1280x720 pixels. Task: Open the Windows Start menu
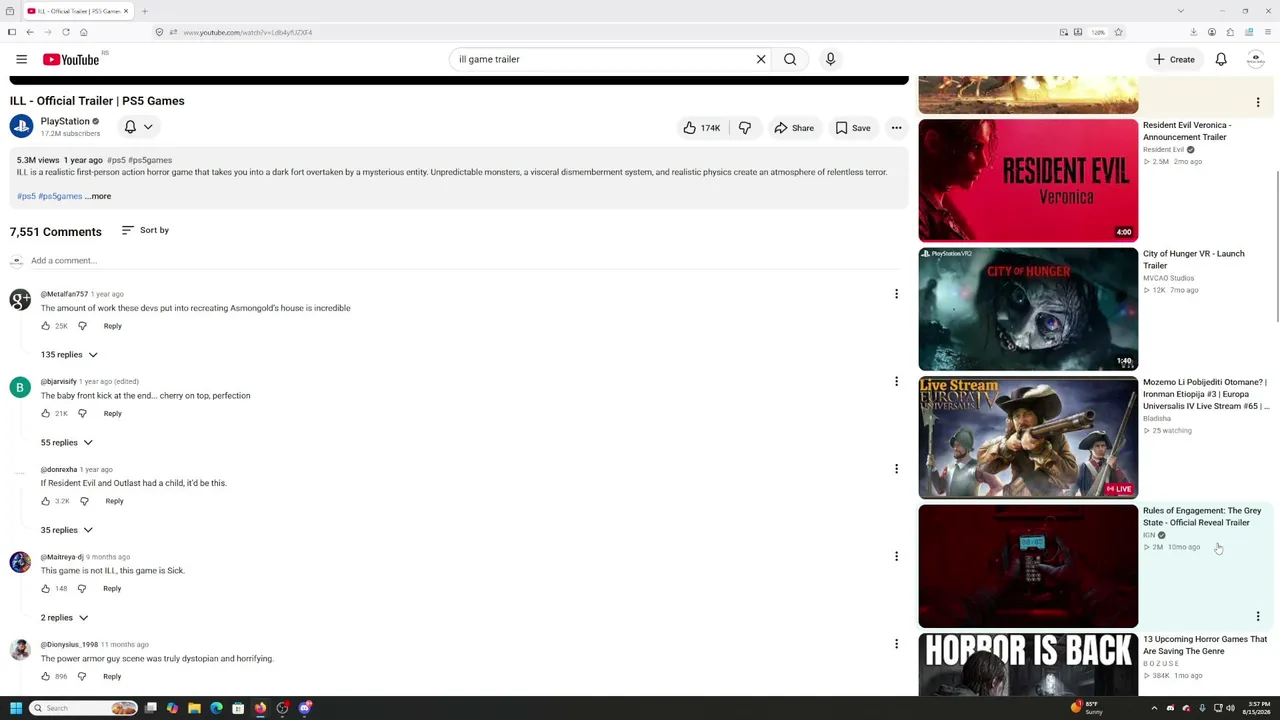[x=16, y=708]
